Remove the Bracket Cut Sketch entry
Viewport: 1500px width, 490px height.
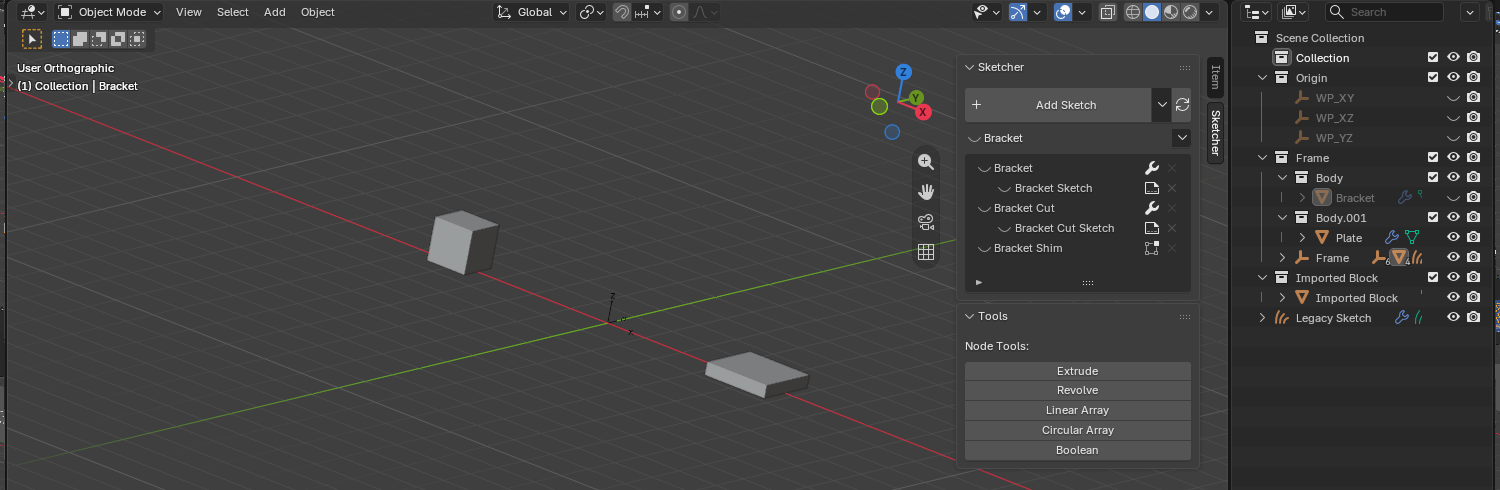tap(1173, 228)
